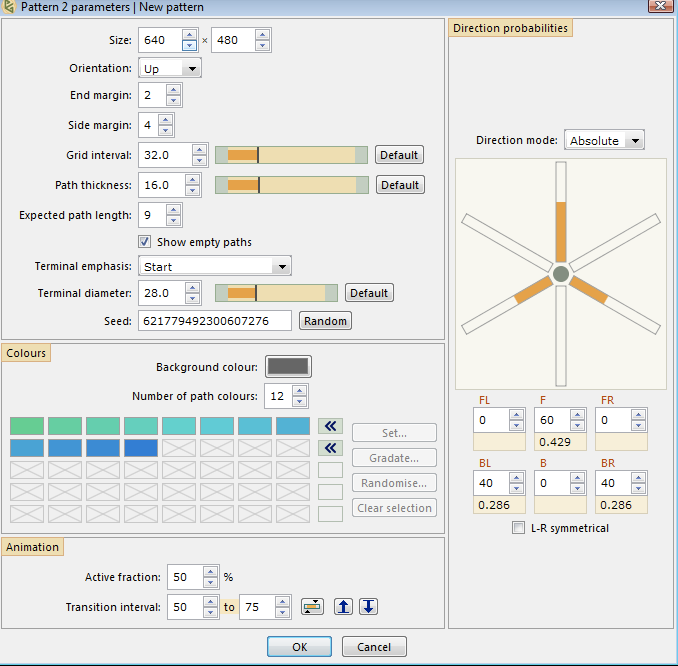This screenshot has height=666, width=678.
Task: Click the Cancel button
Action: click(374, 647)
